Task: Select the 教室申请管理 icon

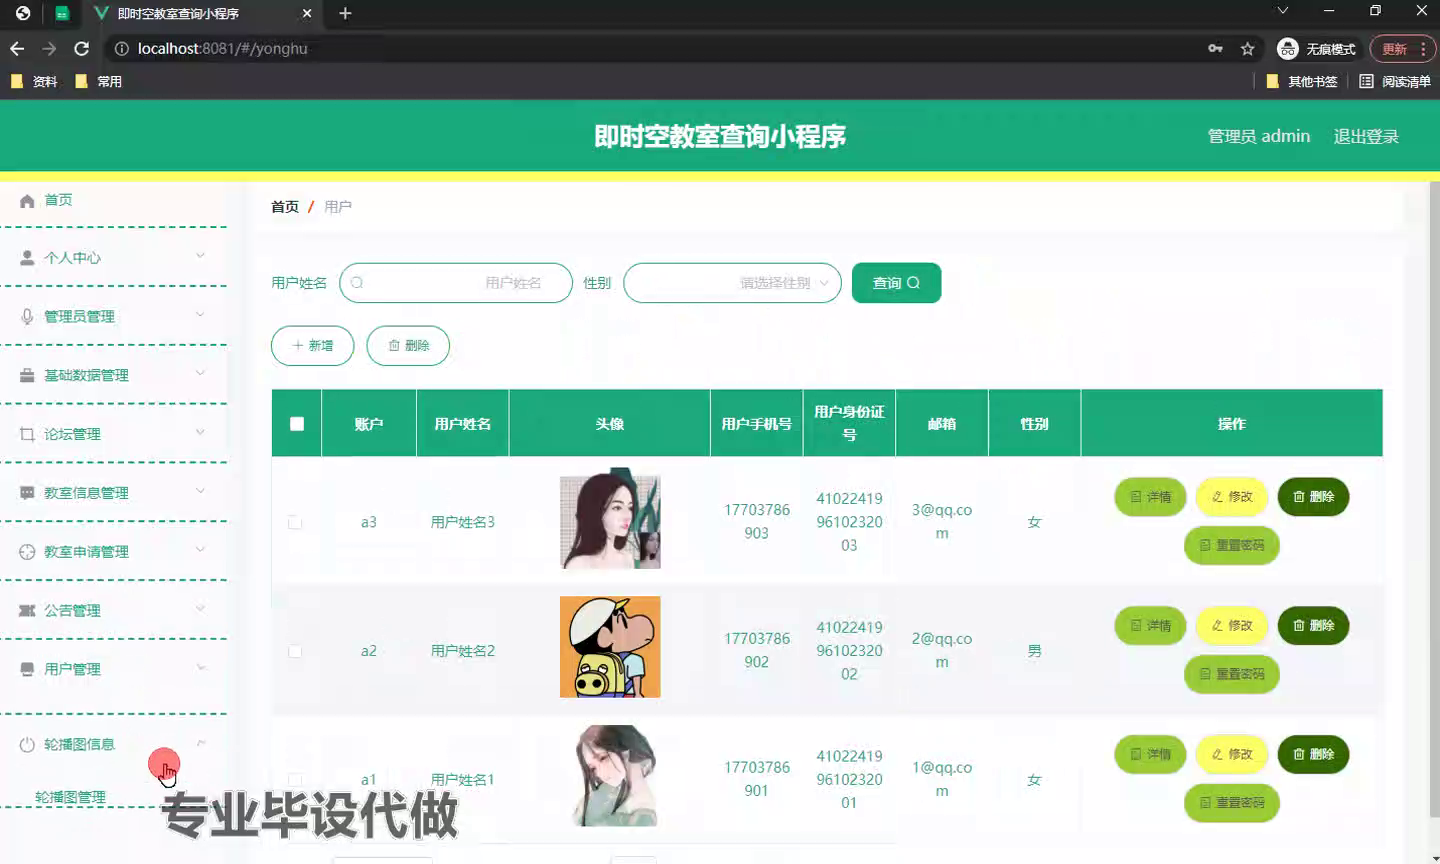Action: 27,552
